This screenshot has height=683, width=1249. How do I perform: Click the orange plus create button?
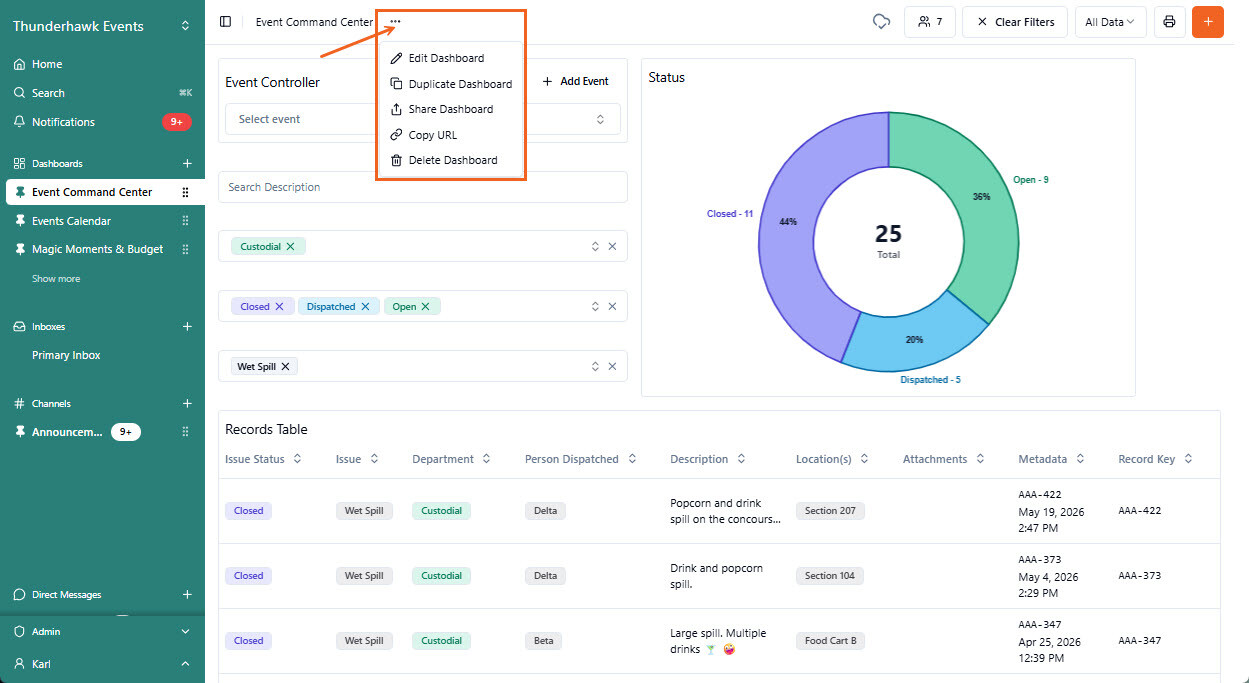(x=1208, y=21)
